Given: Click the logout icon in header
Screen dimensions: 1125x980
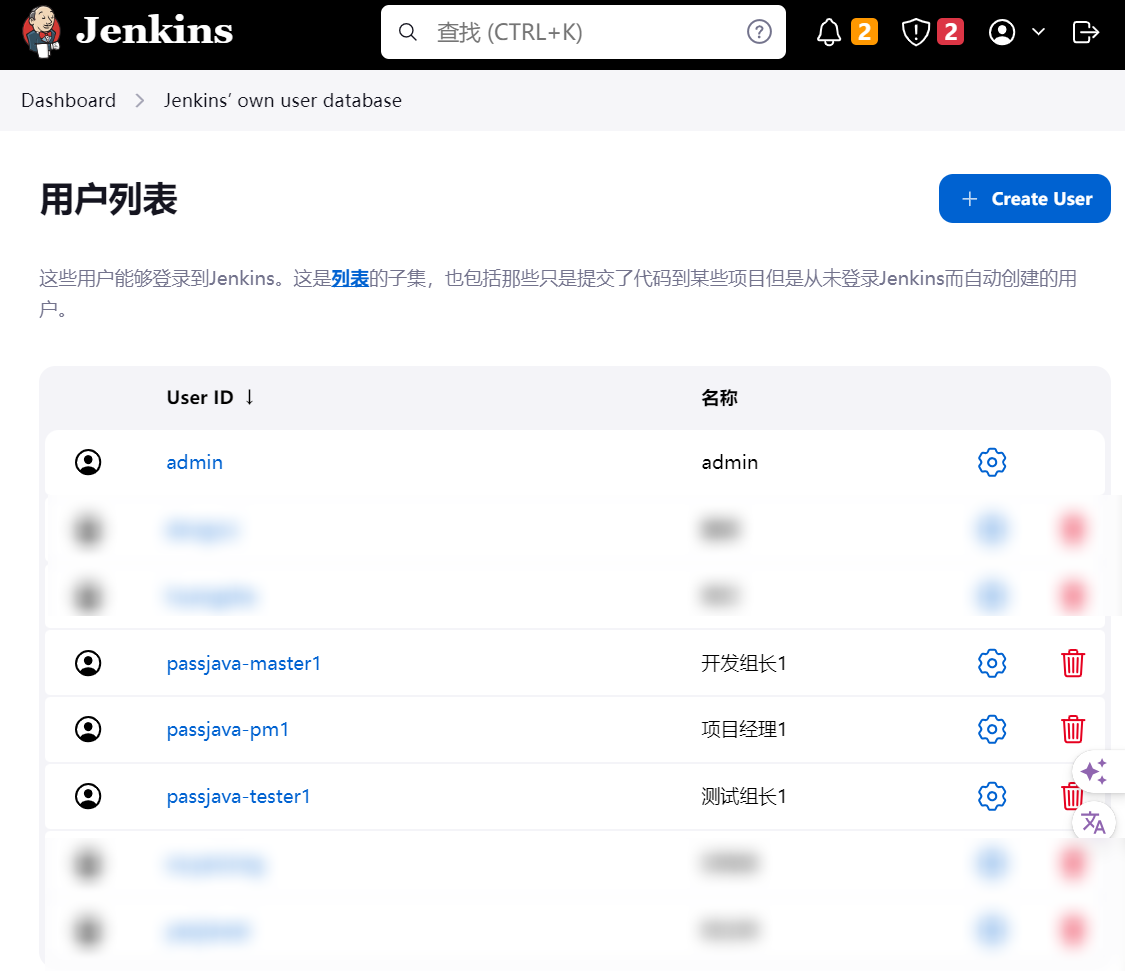Looking at the screenshot, I should pyautogui.click(x=1085, y=33).
